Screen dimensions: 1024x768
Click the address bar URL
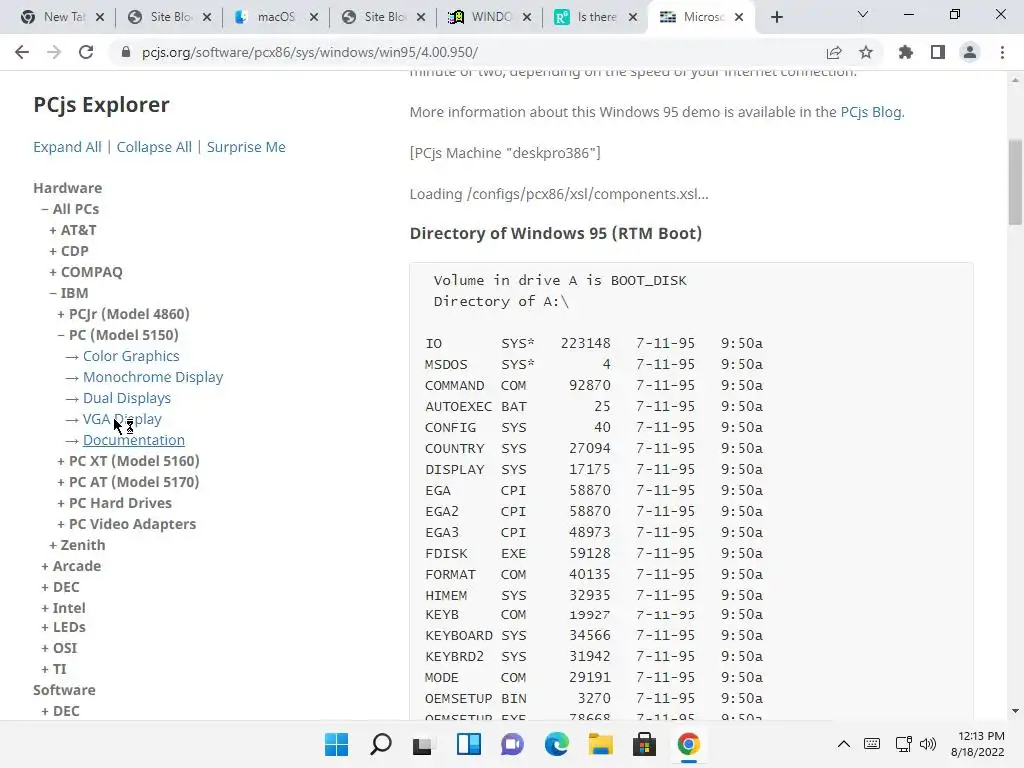pos(310,52)
